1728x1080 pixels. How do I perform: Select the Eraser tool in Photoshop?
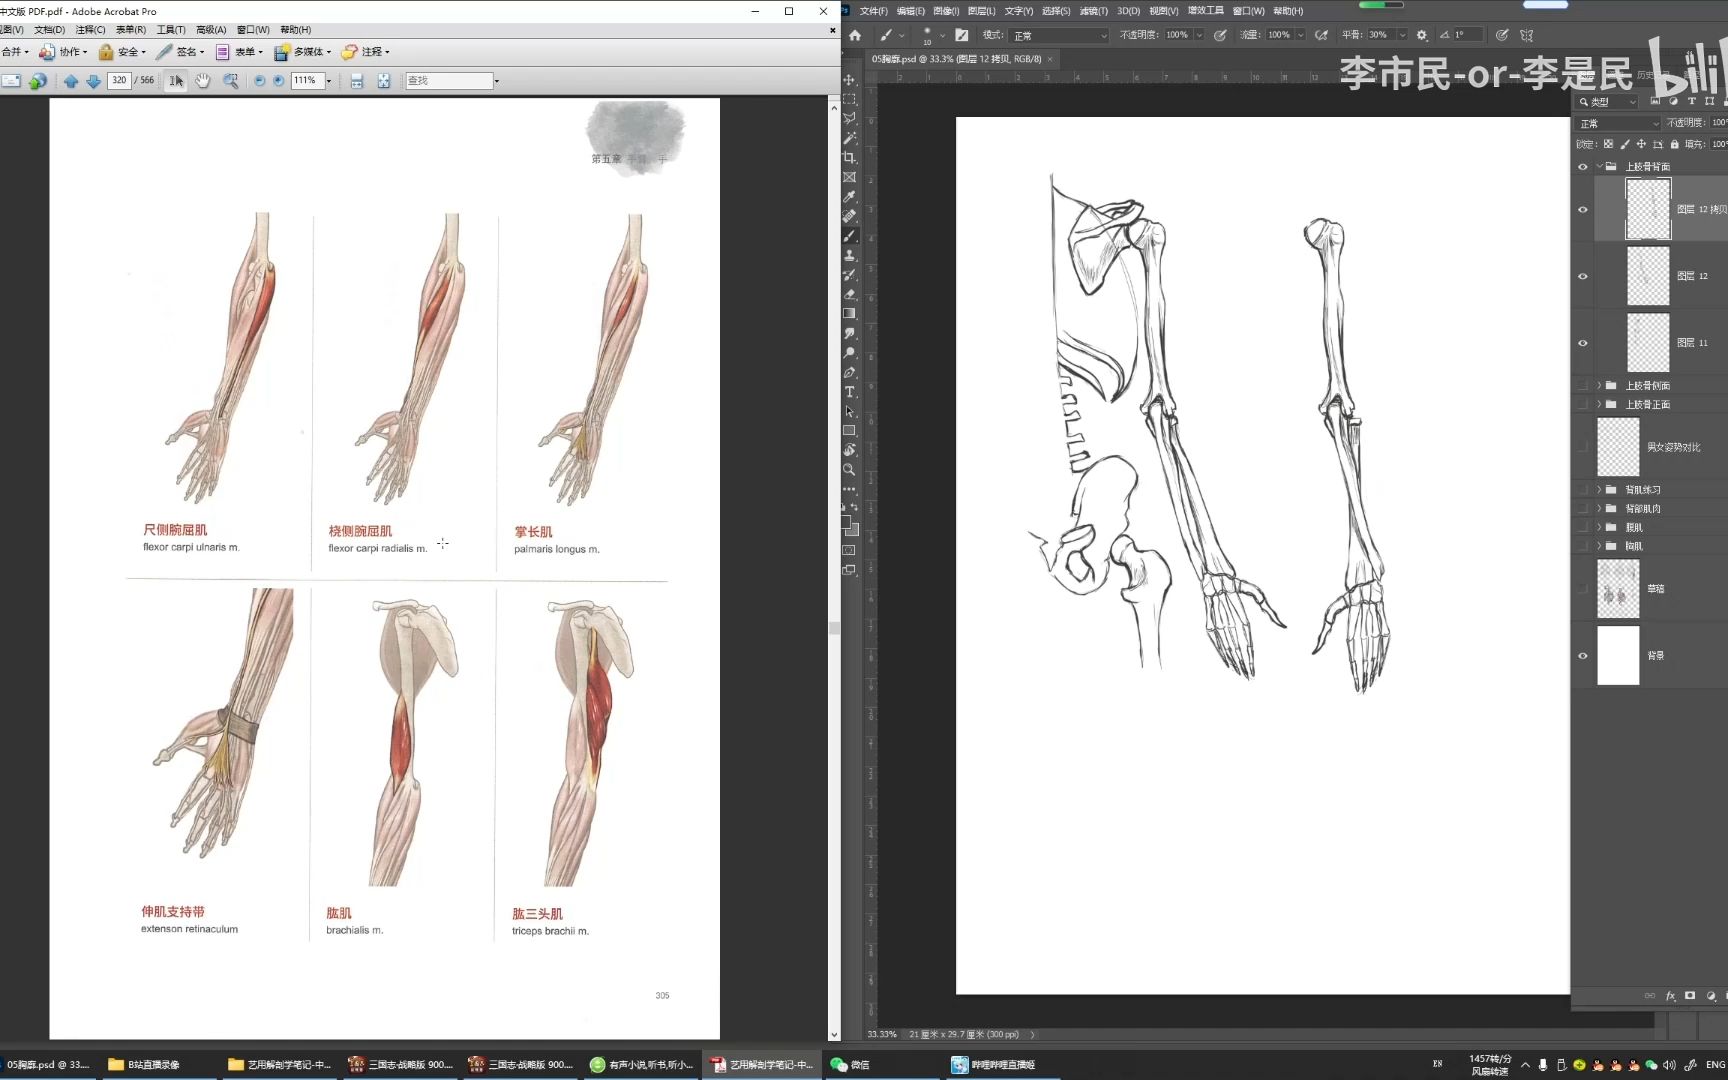click(849, 295)
